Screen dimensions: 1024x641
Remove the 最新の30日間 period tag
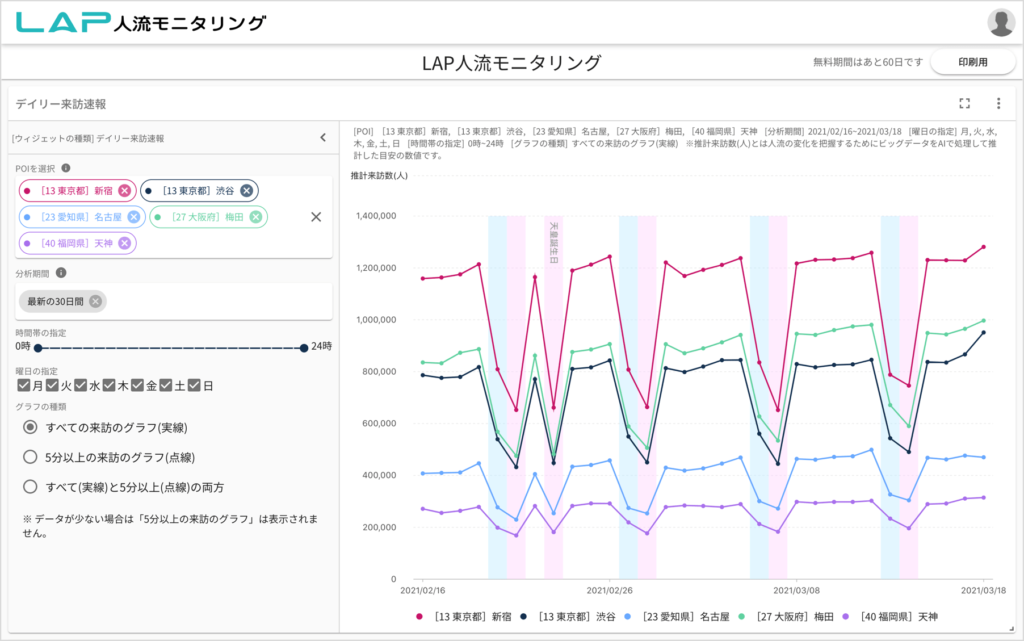coord(95,302)
